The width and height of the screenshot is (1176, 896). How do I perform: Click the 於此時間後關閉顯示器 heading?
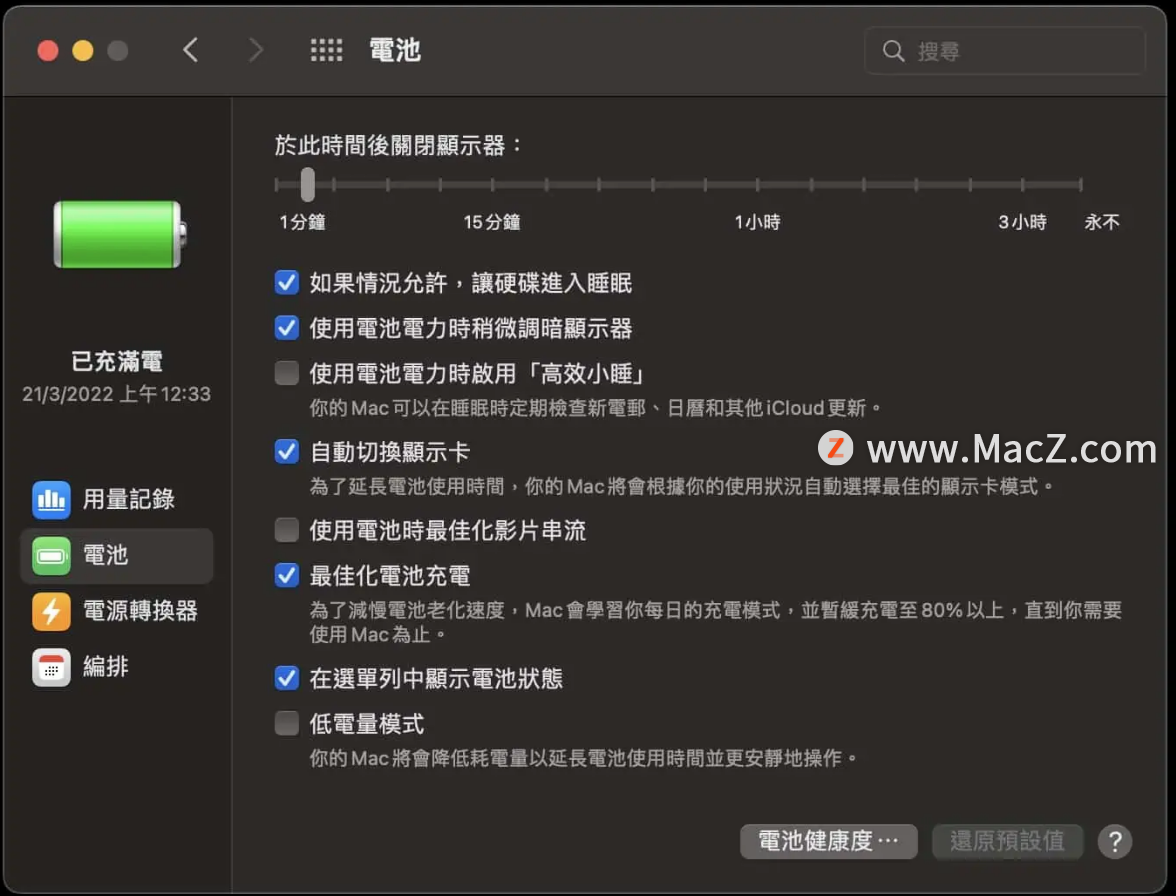[398, 145]
